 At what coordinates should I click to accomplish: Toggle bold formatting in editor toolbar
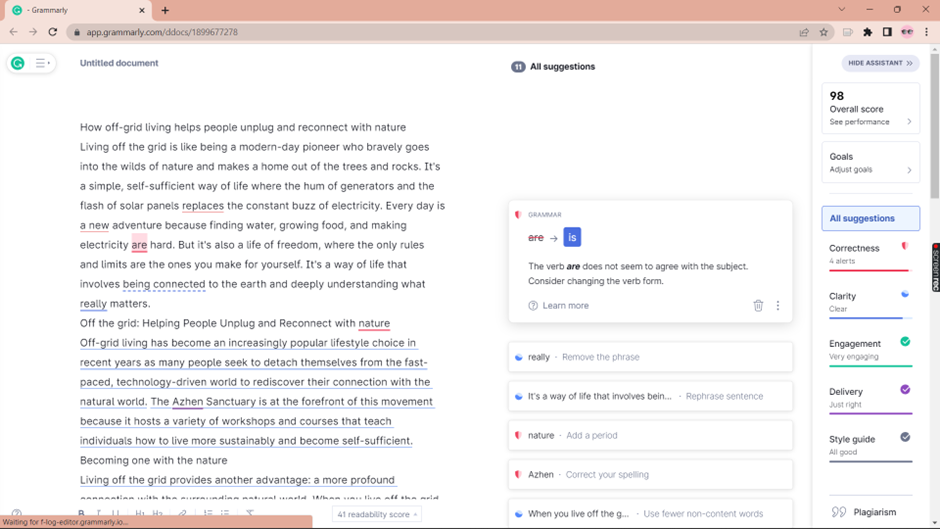tap(82, 513)
